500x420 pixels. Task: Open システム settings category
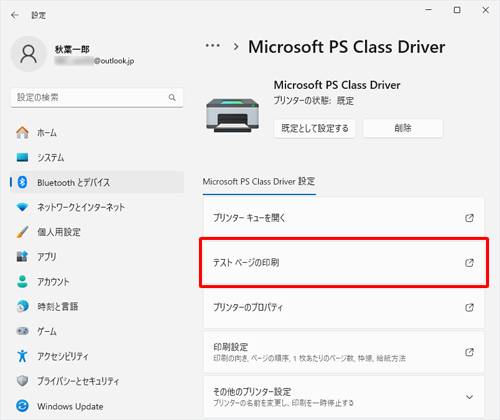[97, 157]
